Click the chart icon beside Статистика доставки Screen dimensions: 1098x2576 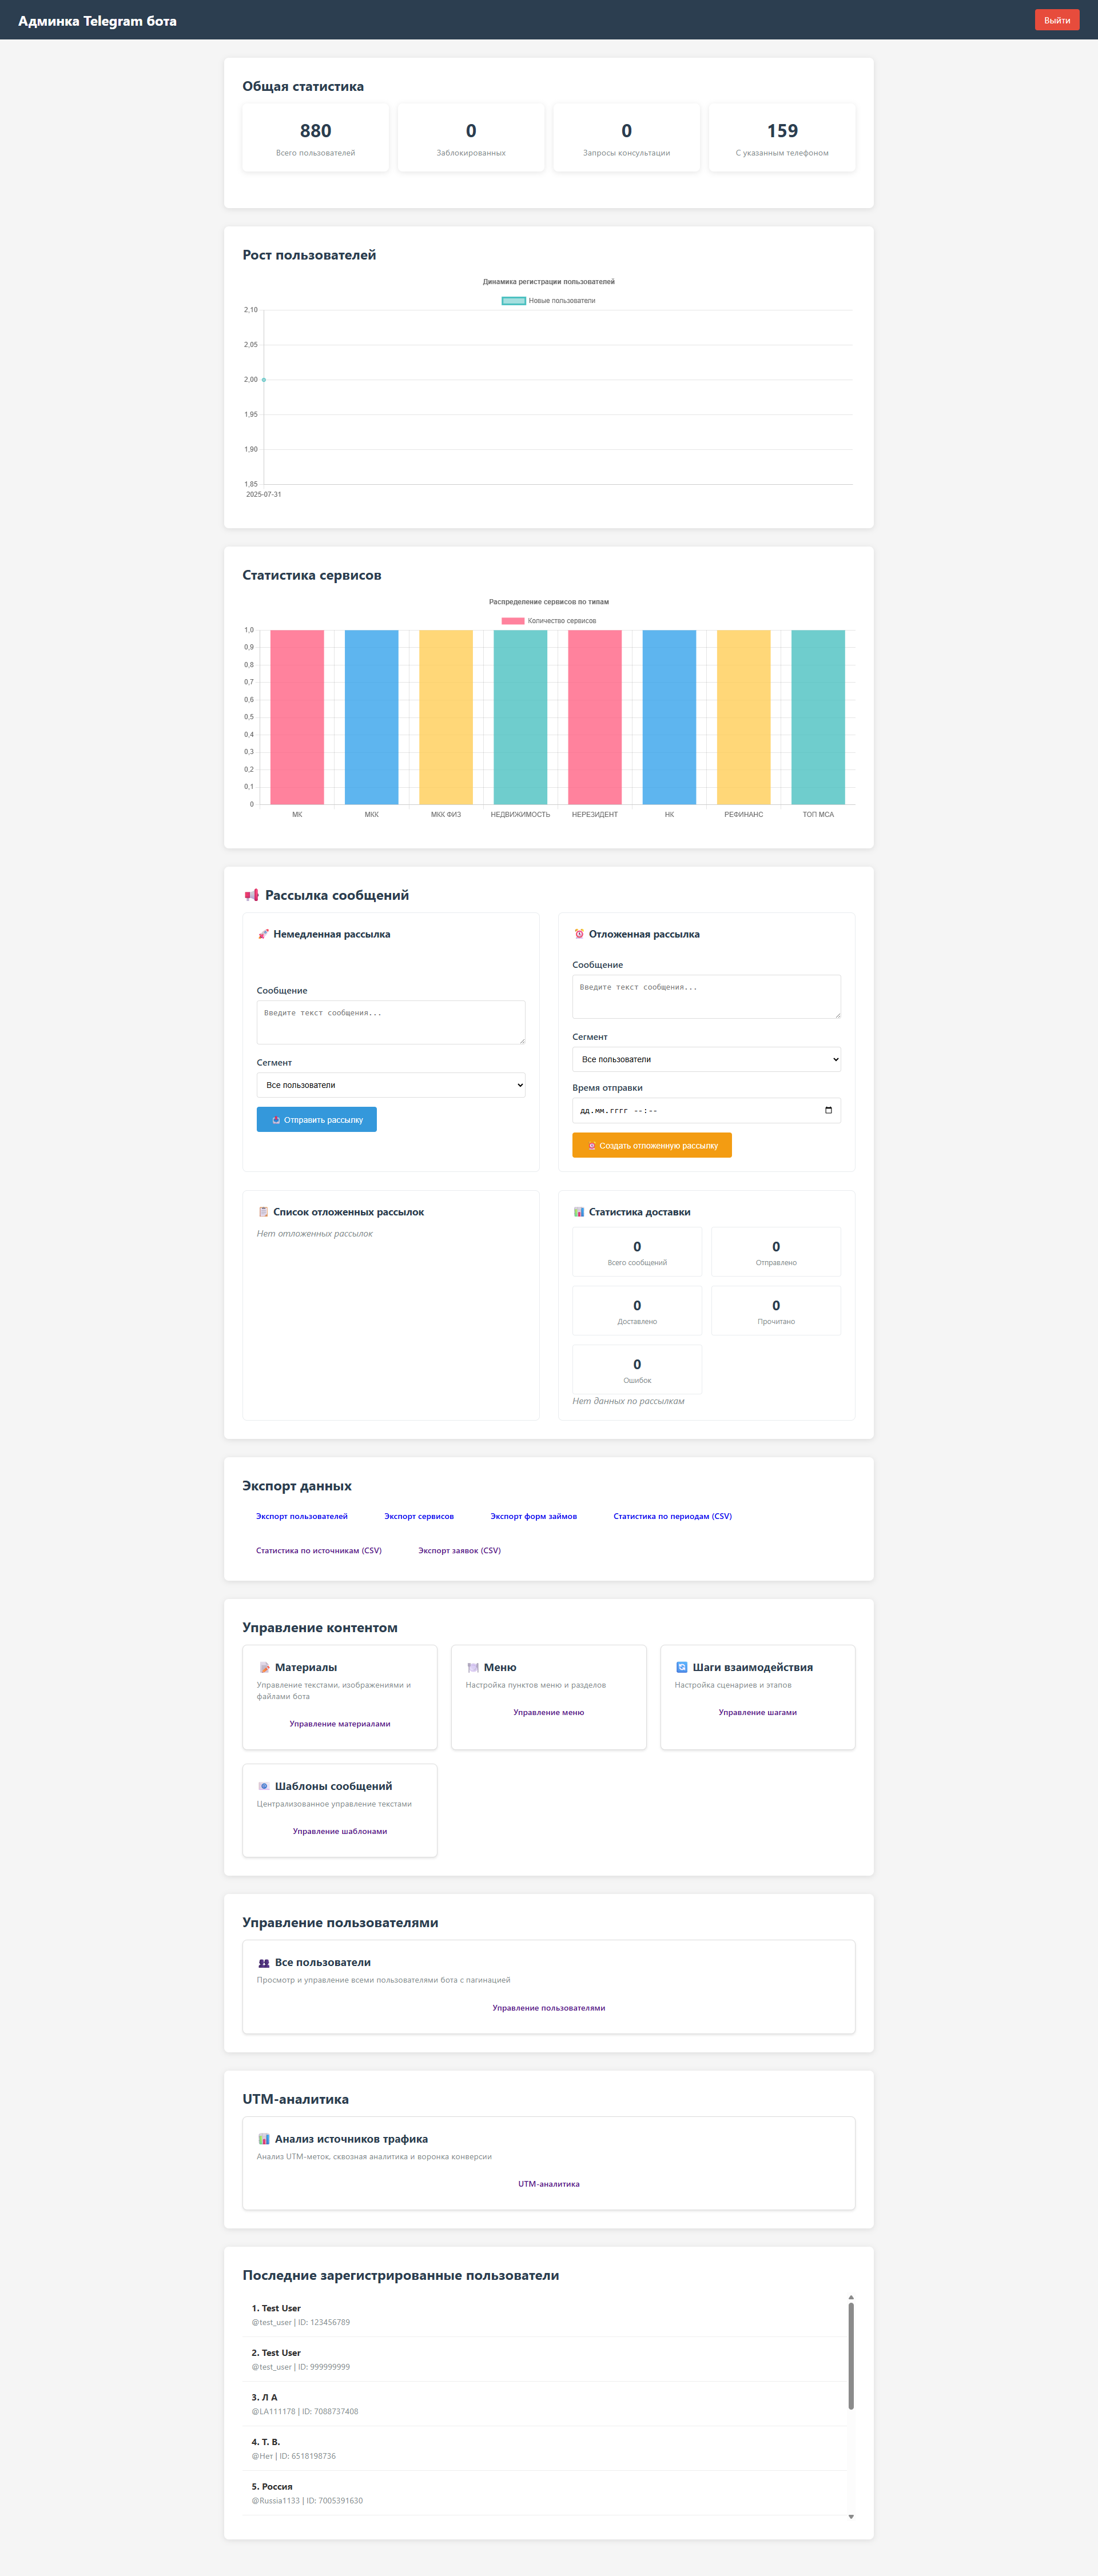click(579, 1212)
